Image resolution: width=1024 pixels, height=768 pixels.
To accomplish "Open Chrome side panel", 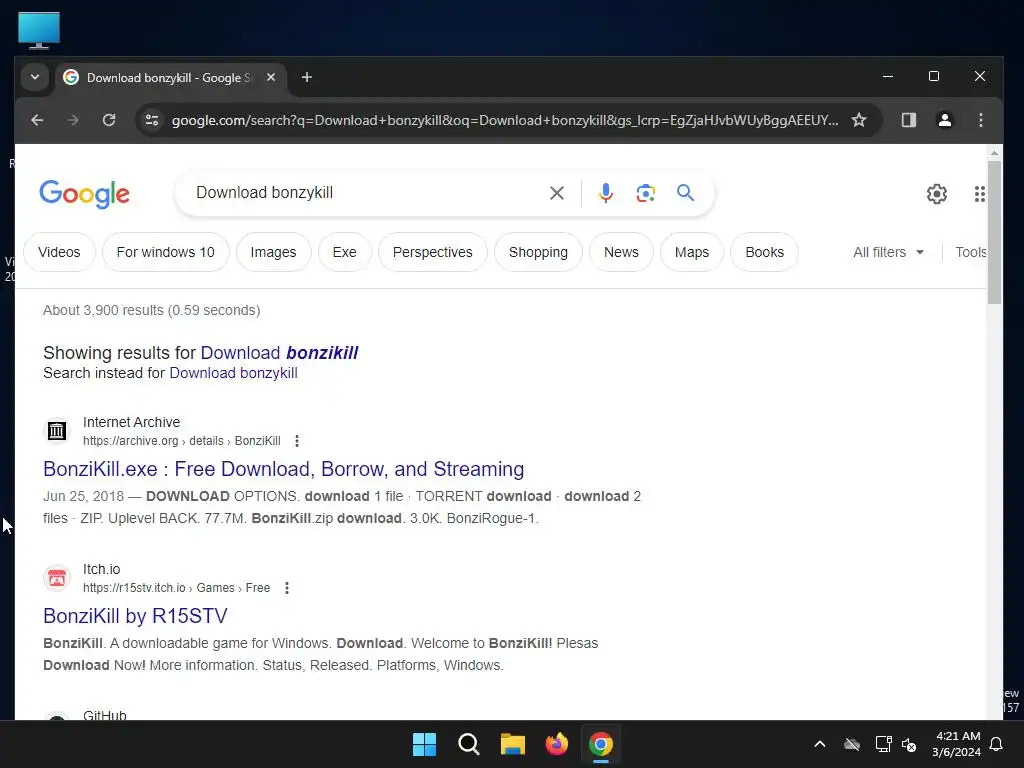I will [908, 120].
